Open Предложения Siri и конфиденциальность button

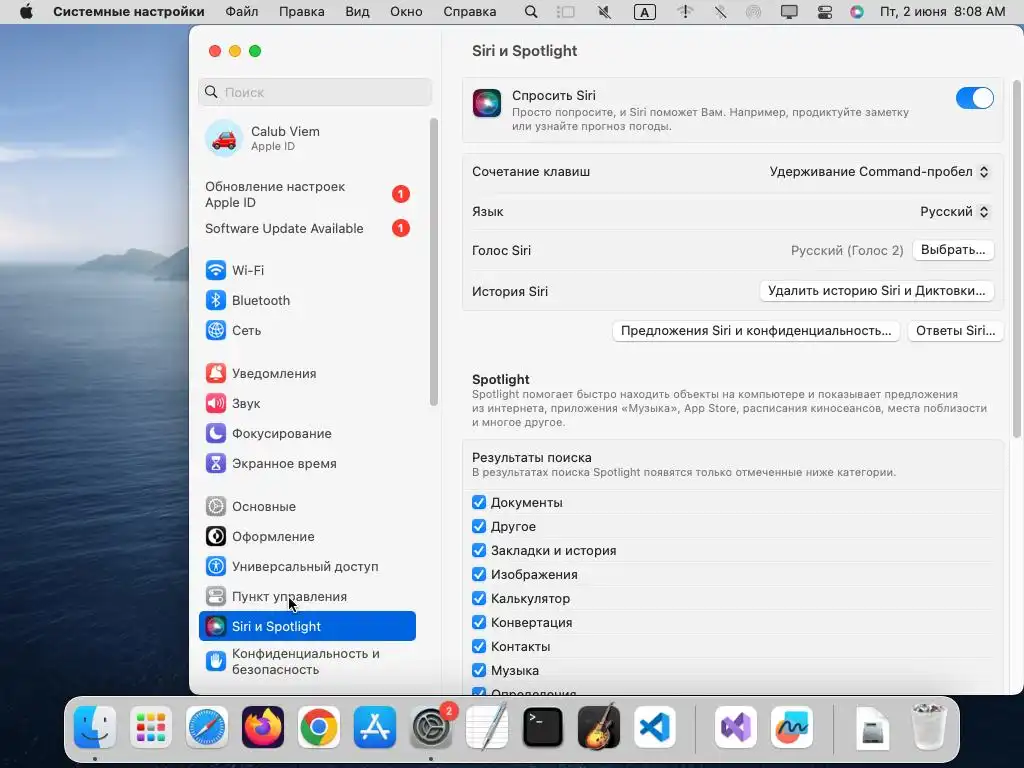coord(756,331)
